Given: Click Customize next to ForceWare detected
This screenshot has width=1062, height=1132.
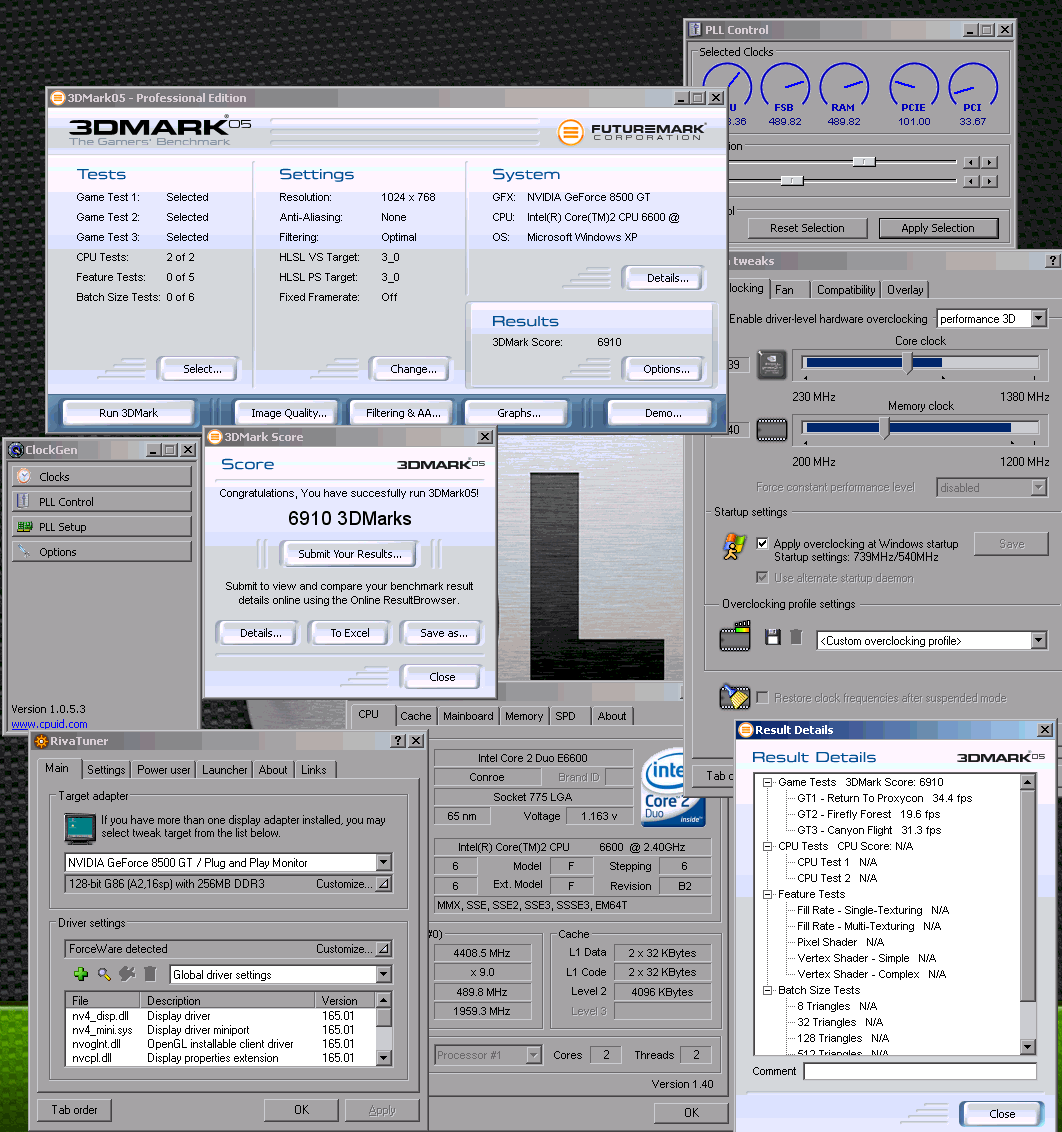Looking at the screenshot, I should point(352,949).
